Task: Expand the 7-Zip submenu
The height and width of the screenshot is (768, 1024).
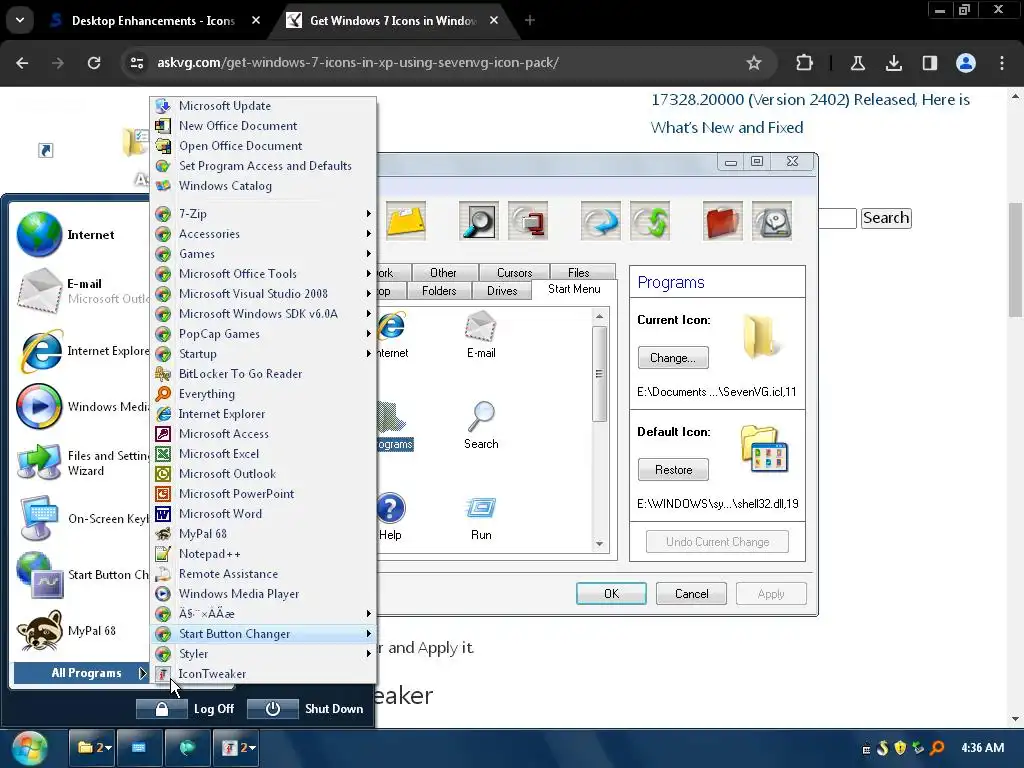Action: click(264, 214)
